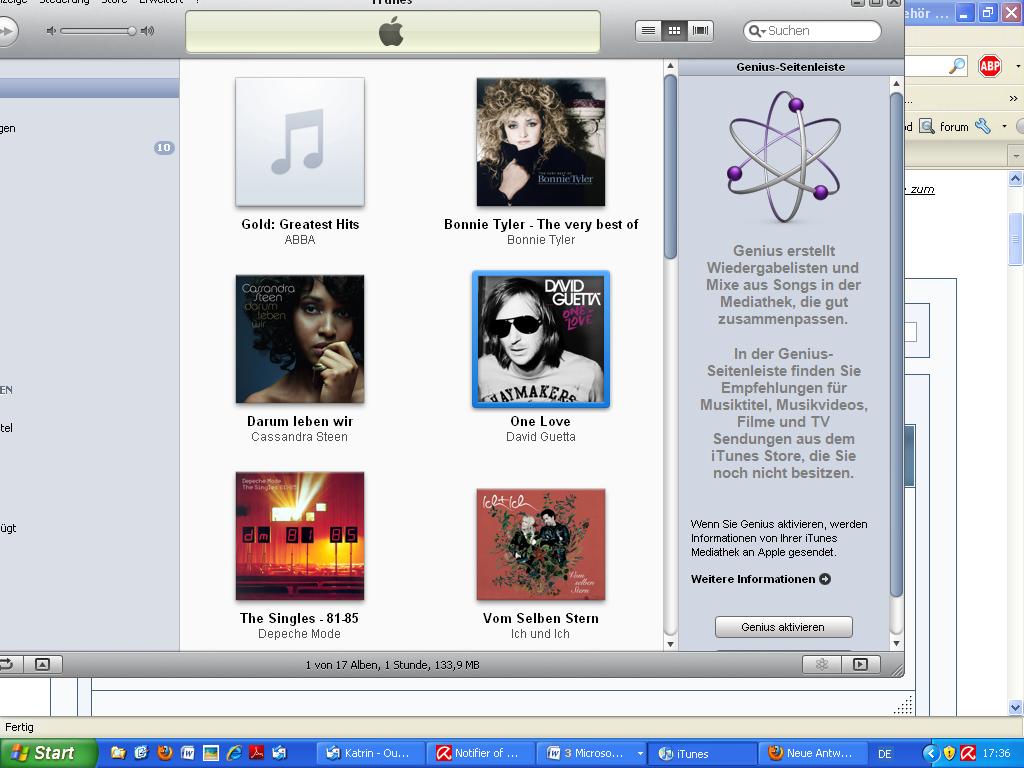Click the sidebar badge showing 10

click(x=164, y=148)
